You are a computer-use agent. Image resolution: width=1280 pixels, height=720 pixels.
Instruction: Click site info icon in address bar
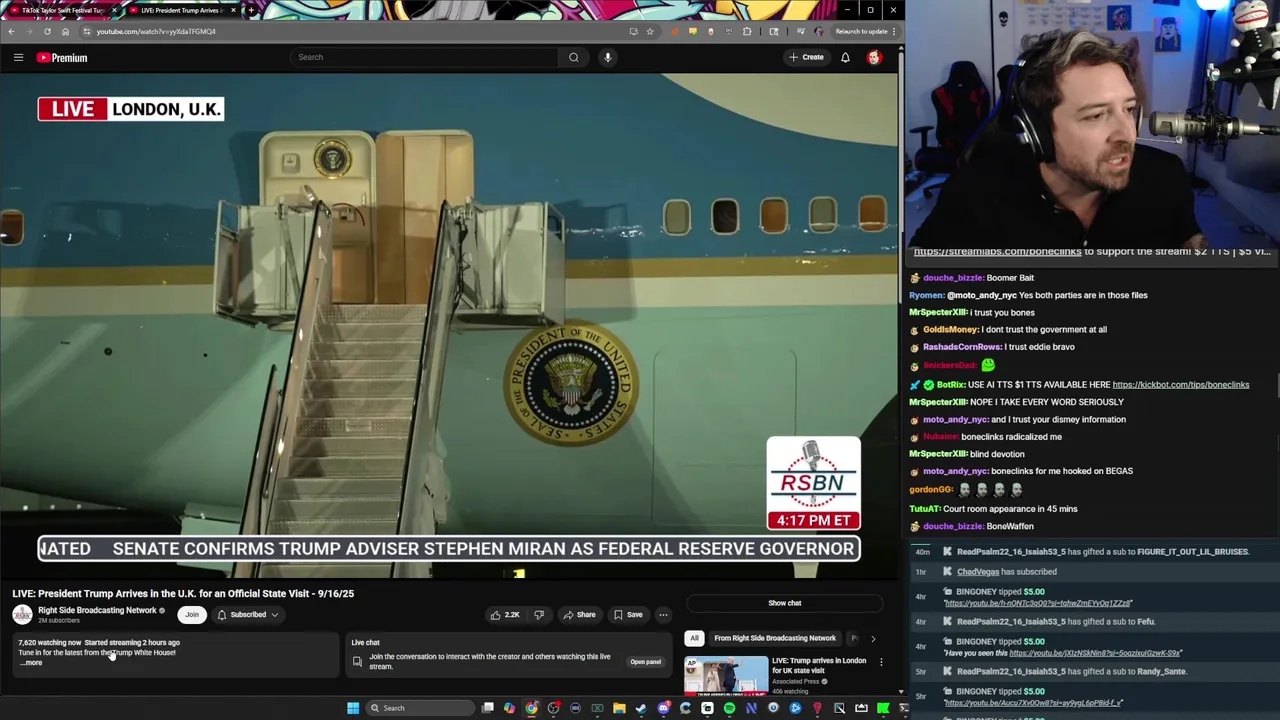pos(86,31)
